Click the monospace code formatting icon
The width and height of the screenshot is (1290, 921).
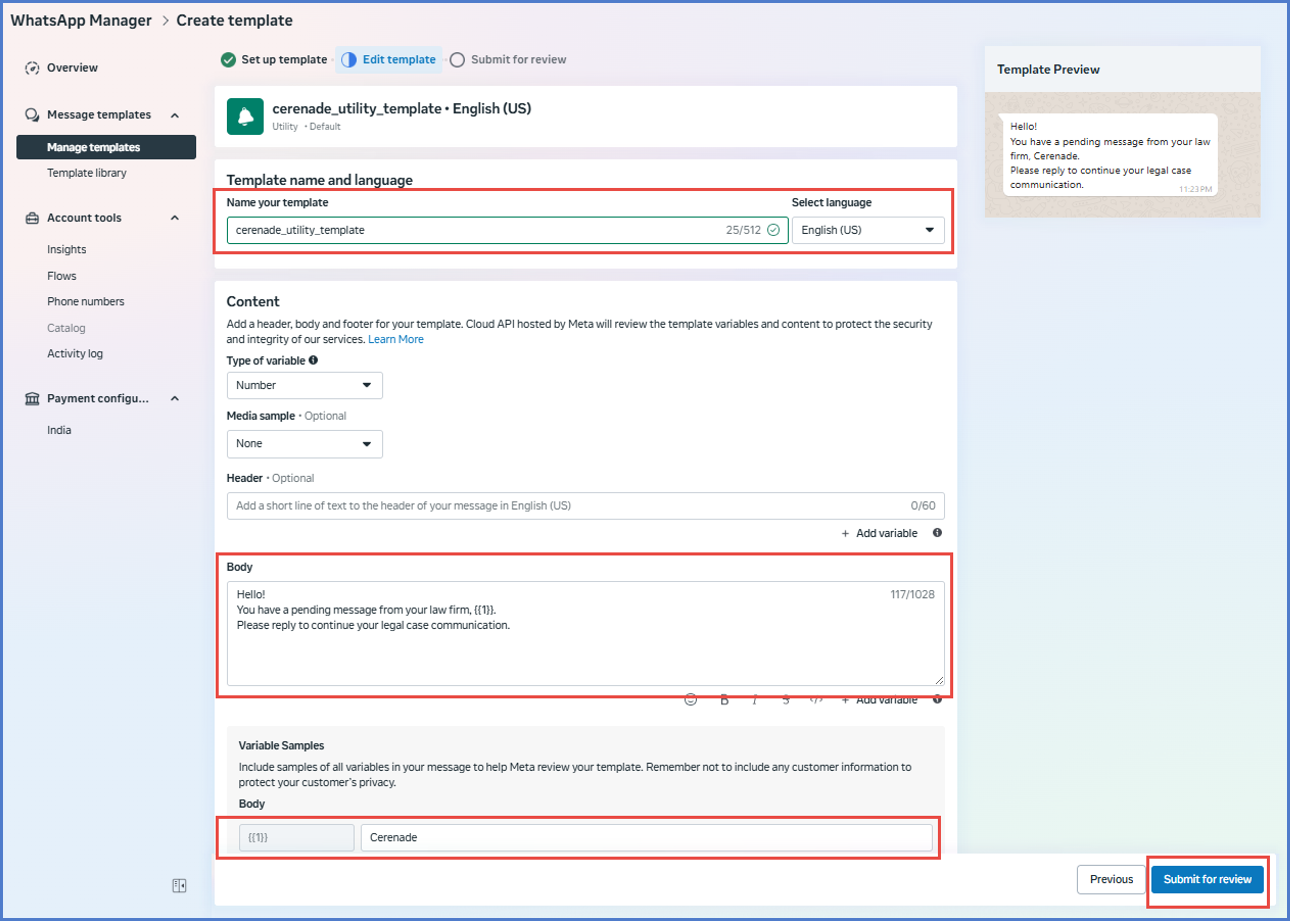(x=816, y=700)
